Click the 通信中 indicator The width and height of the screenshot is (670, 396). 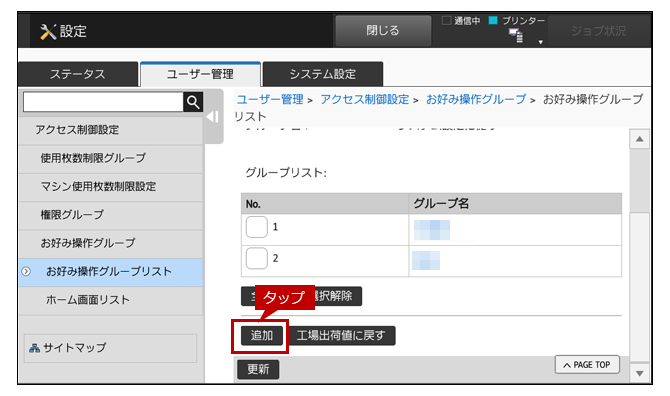(x=461, y=21)
